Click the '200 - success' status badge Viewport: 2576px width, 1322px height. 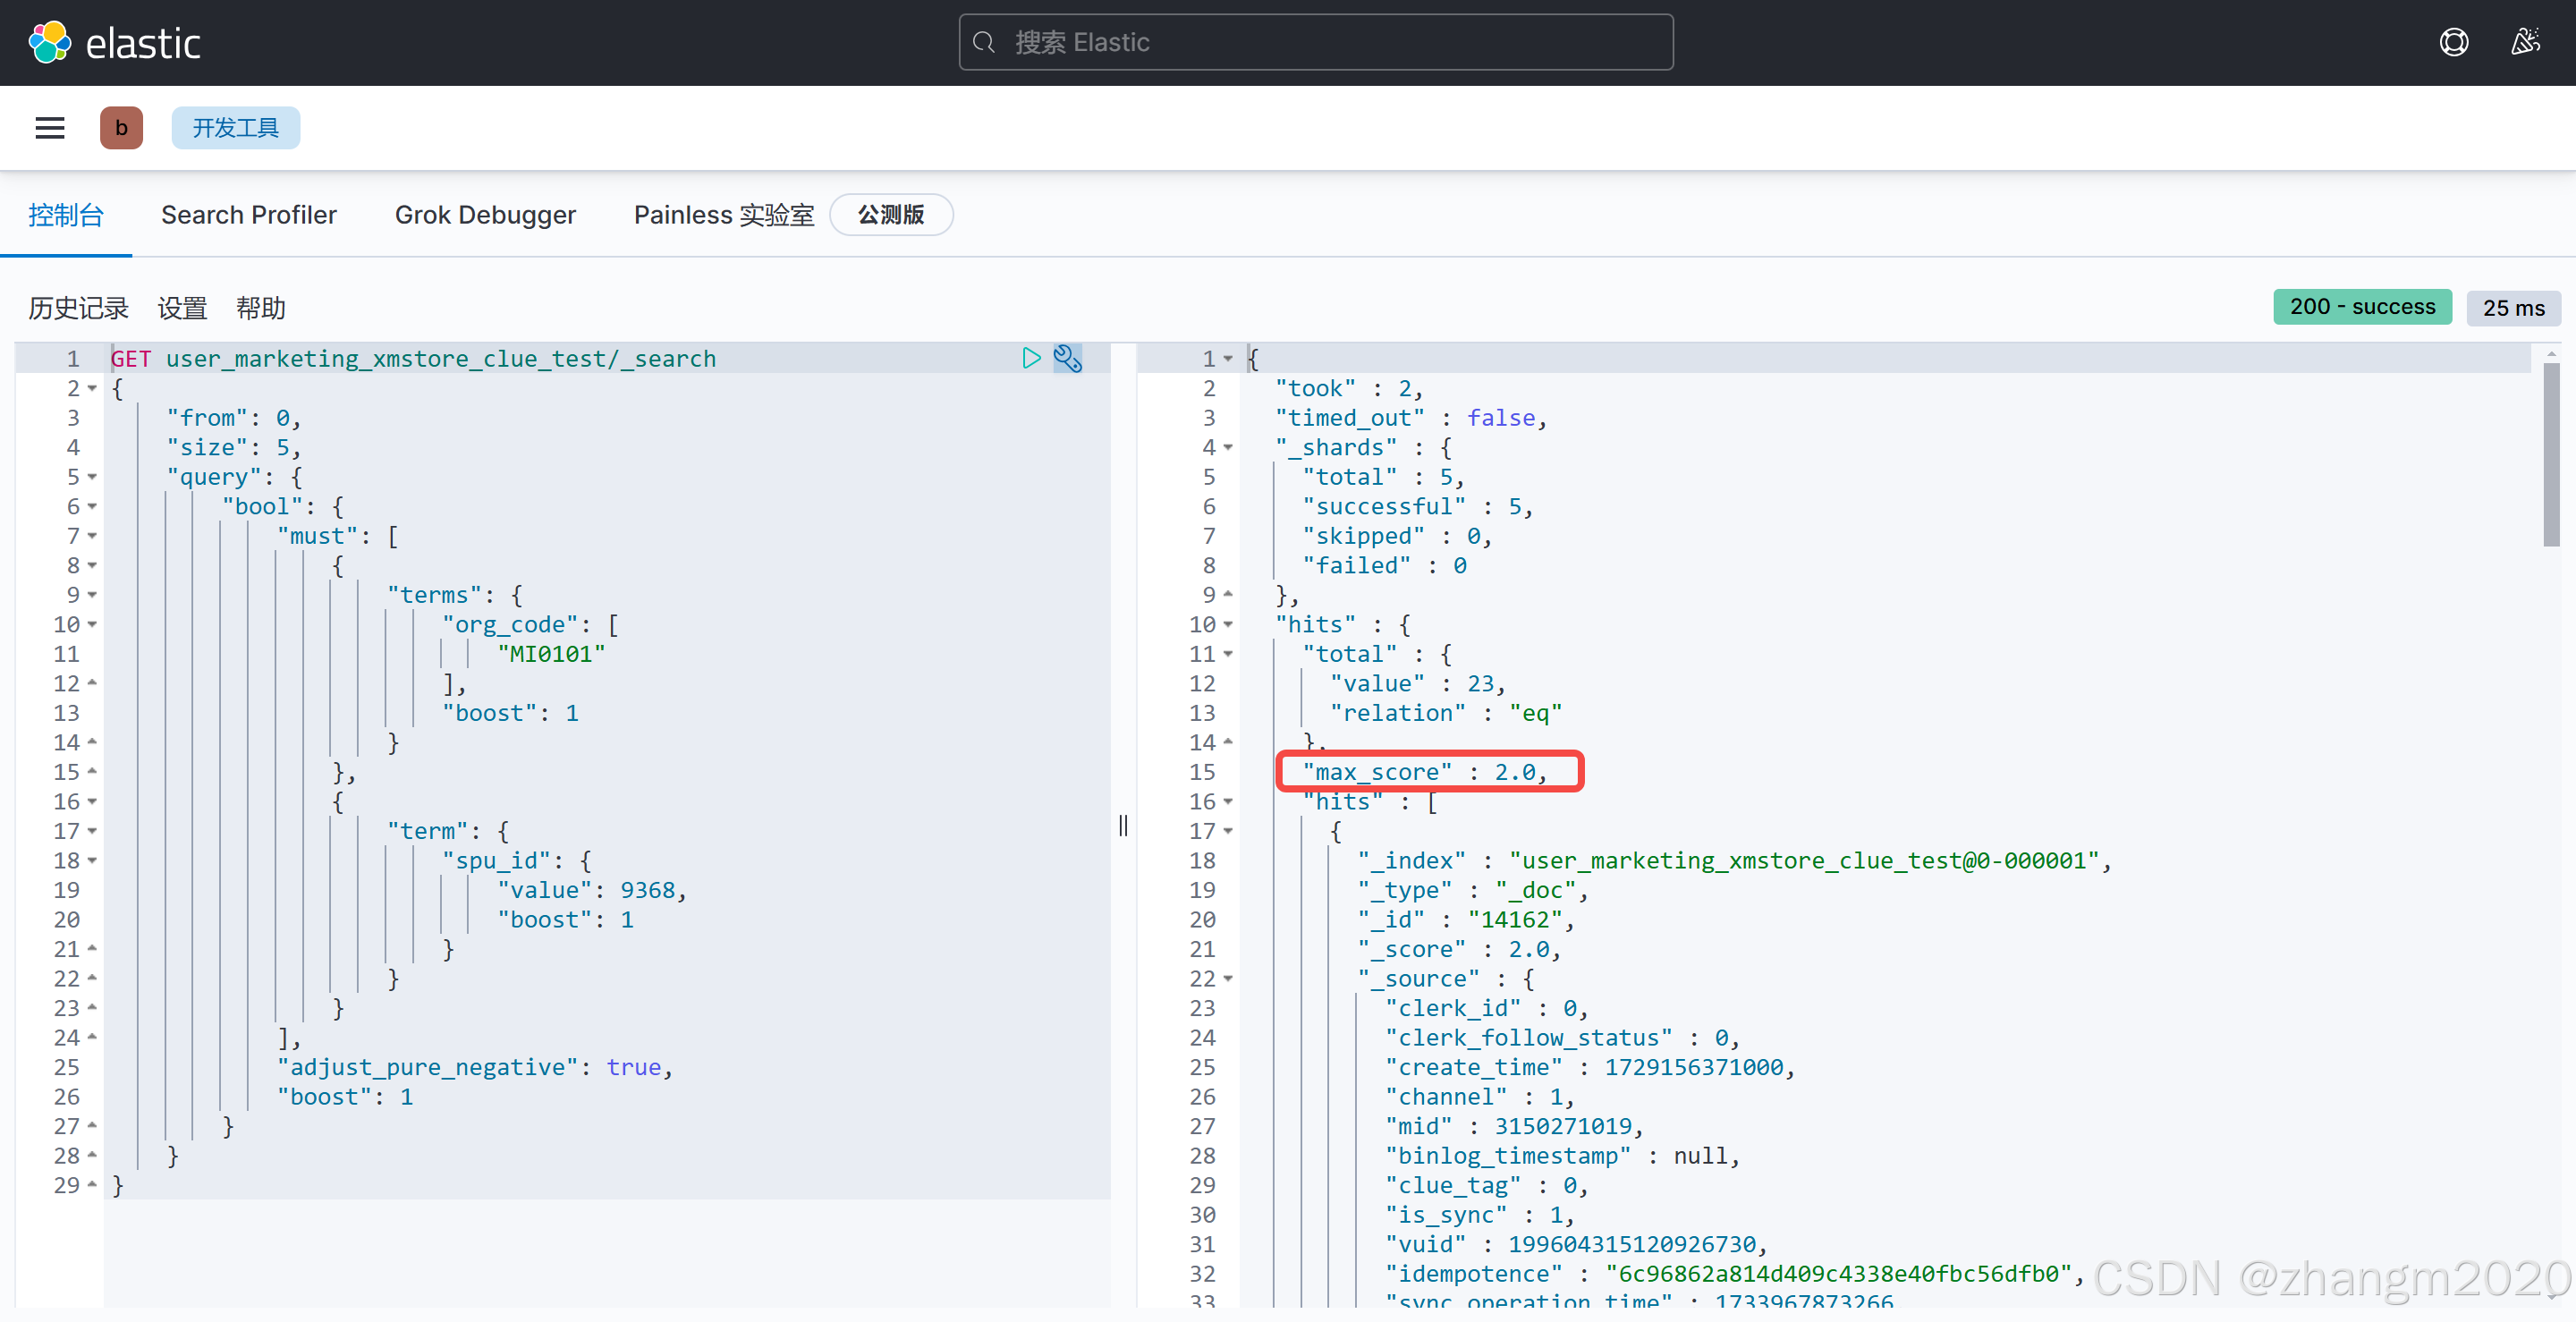2362,307
